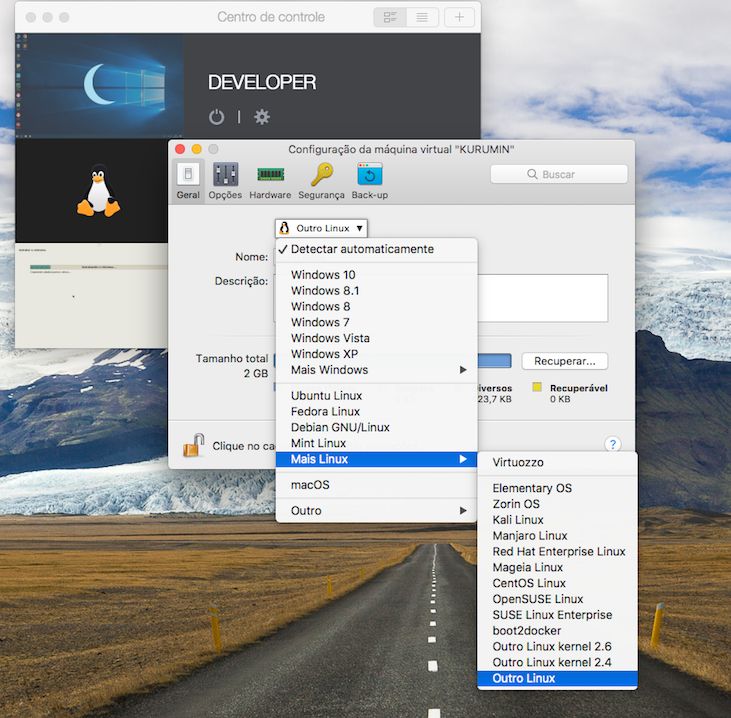
Task: Select macOS menu item
Action: pos(376,485)
